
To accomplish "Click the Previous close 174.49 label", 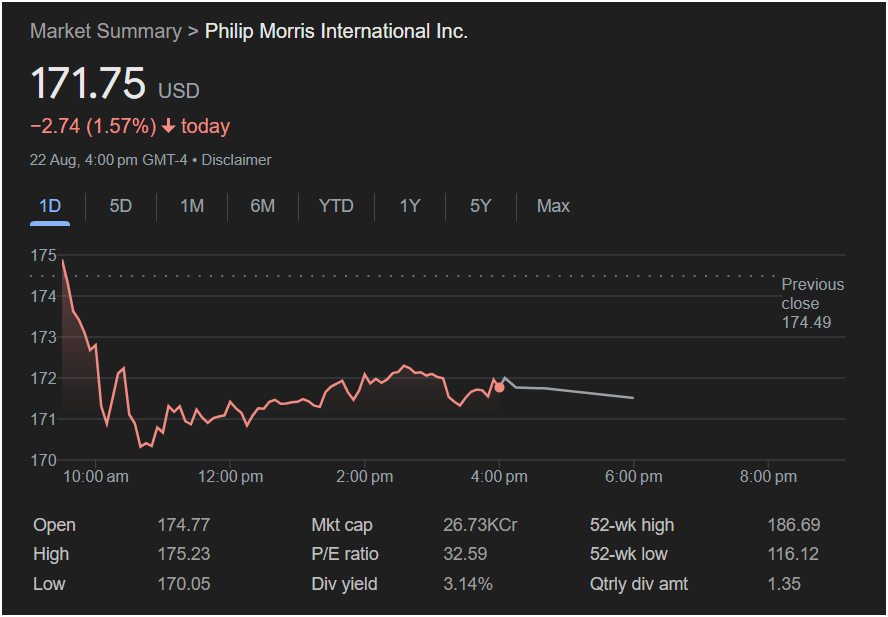I will point(812,303).
